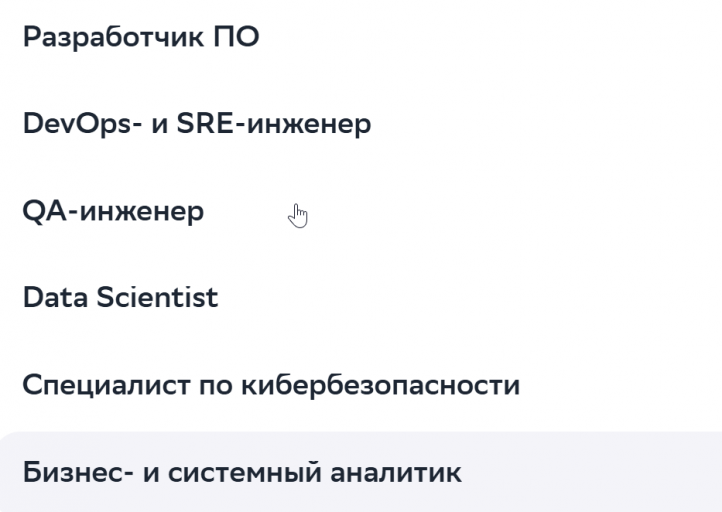Choose the highlighted Бизнес- и системный аналитик item

(361, 472)
